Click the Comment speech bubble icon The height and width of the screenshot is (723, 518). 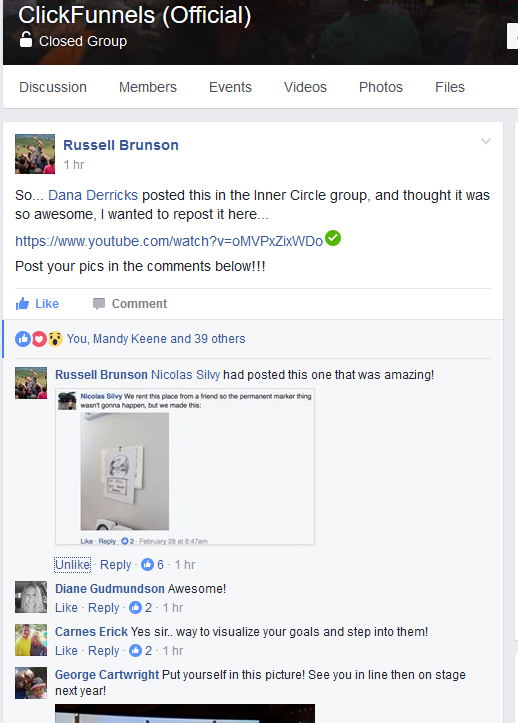click(x=99, y=304)
